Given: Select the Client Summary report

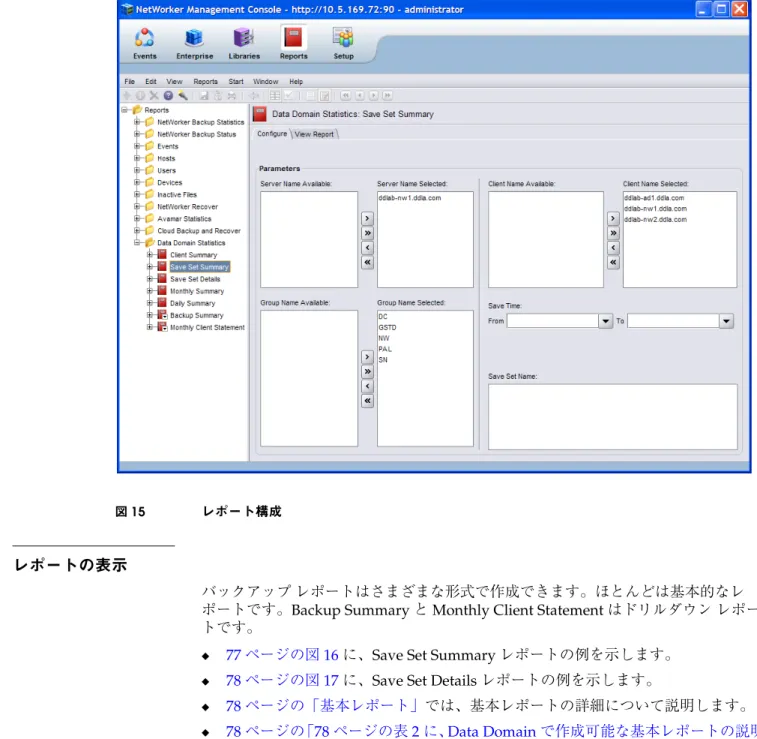Looking at the screenshot, I should coord(194,255).
